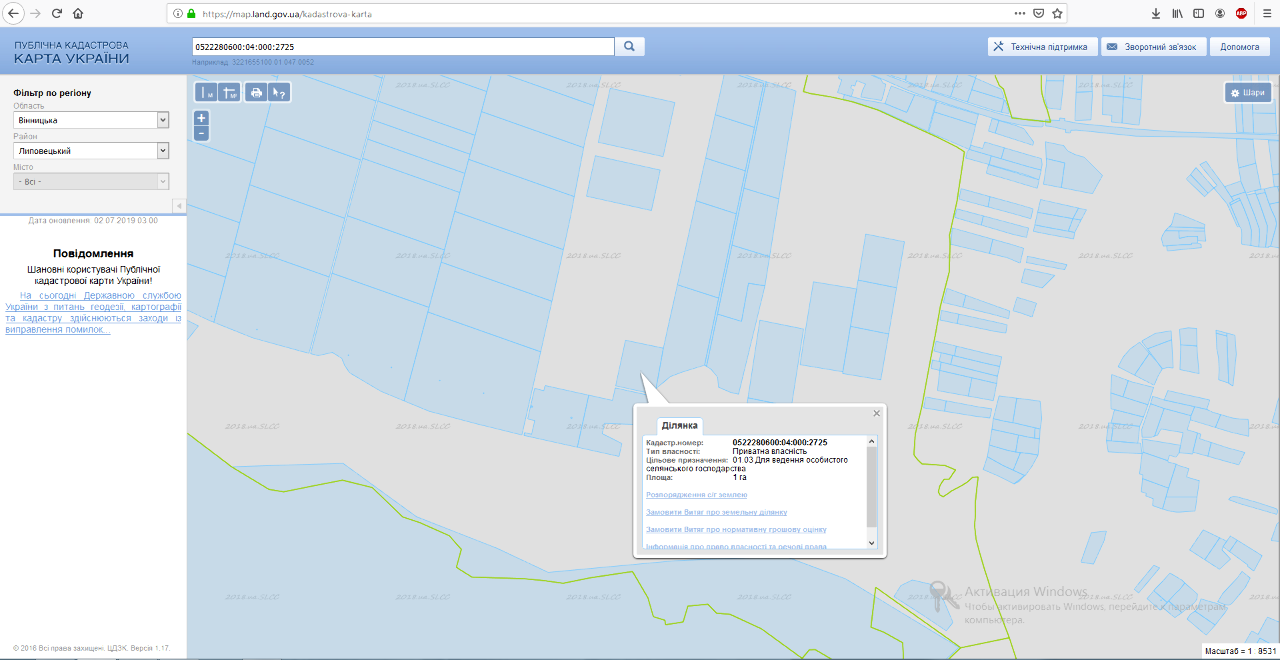Image resolution: width=1280 pixels, height=660 pixels.
Task: Select the area measurement tool (М²)
Action: point(229,93)
